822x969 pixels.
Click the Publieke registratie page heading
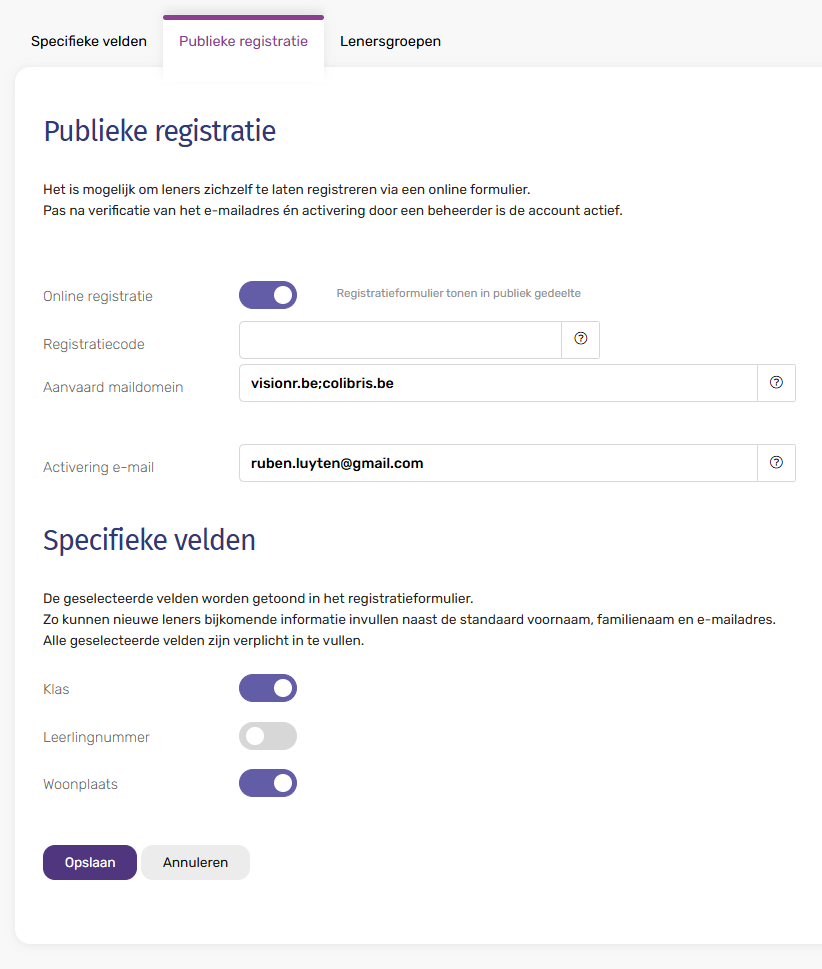pyautogui.click(x=160, y=131)
